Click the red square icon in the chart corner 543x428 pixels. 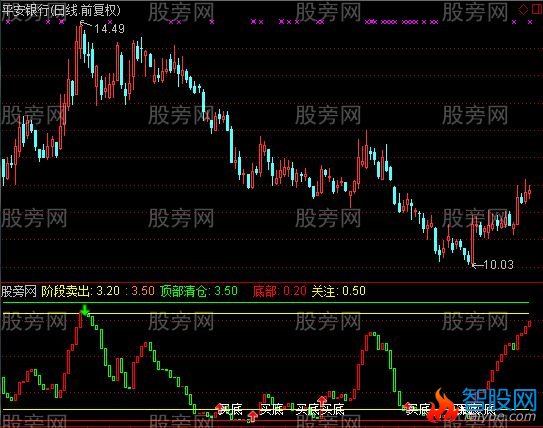coord(537,9)
